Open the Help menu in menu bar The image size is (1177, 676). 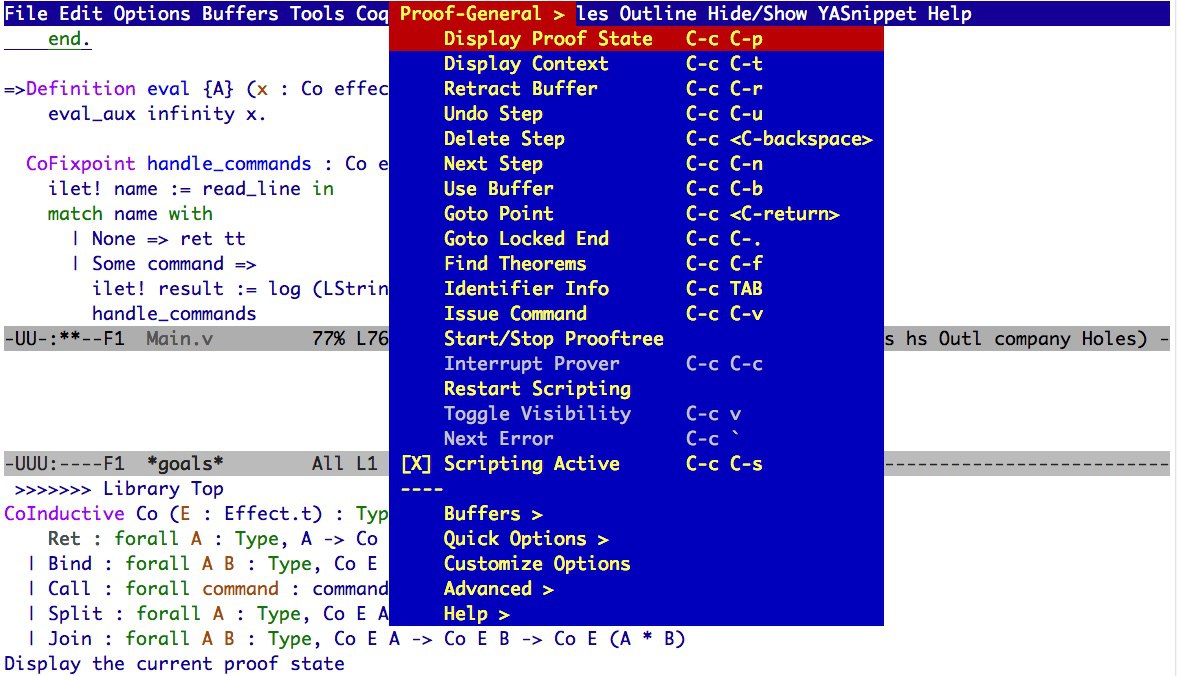(x=950, y=14)
